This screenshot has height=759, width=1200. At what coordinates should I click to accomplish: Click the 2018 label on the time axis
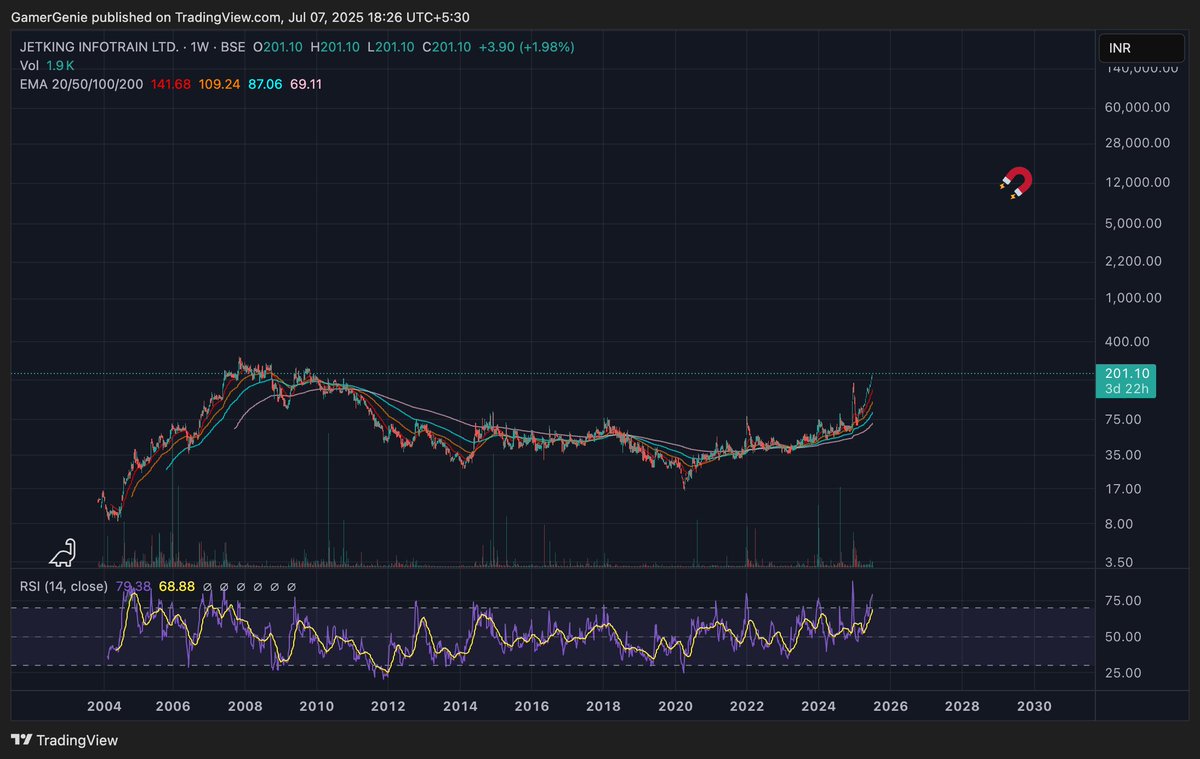pyautogui.click(x=603, y=706)
